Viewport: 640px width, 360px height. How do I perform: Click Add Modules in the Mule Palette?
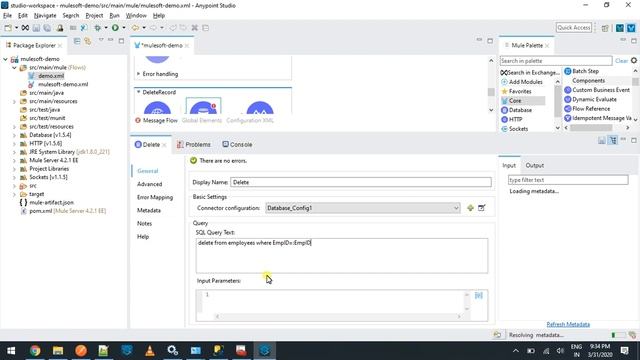pos(522,82)
